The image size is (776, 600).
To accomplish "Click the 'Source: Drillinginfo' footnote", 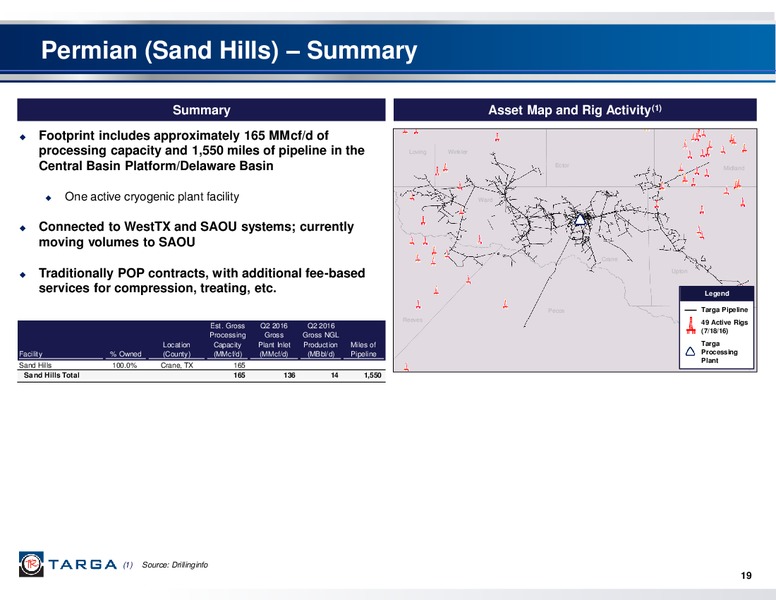I will 175,565.
